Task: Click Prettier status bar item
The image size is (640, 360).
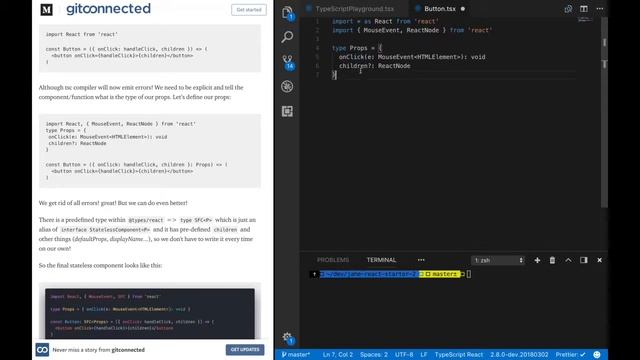Action: coord(571,354)
